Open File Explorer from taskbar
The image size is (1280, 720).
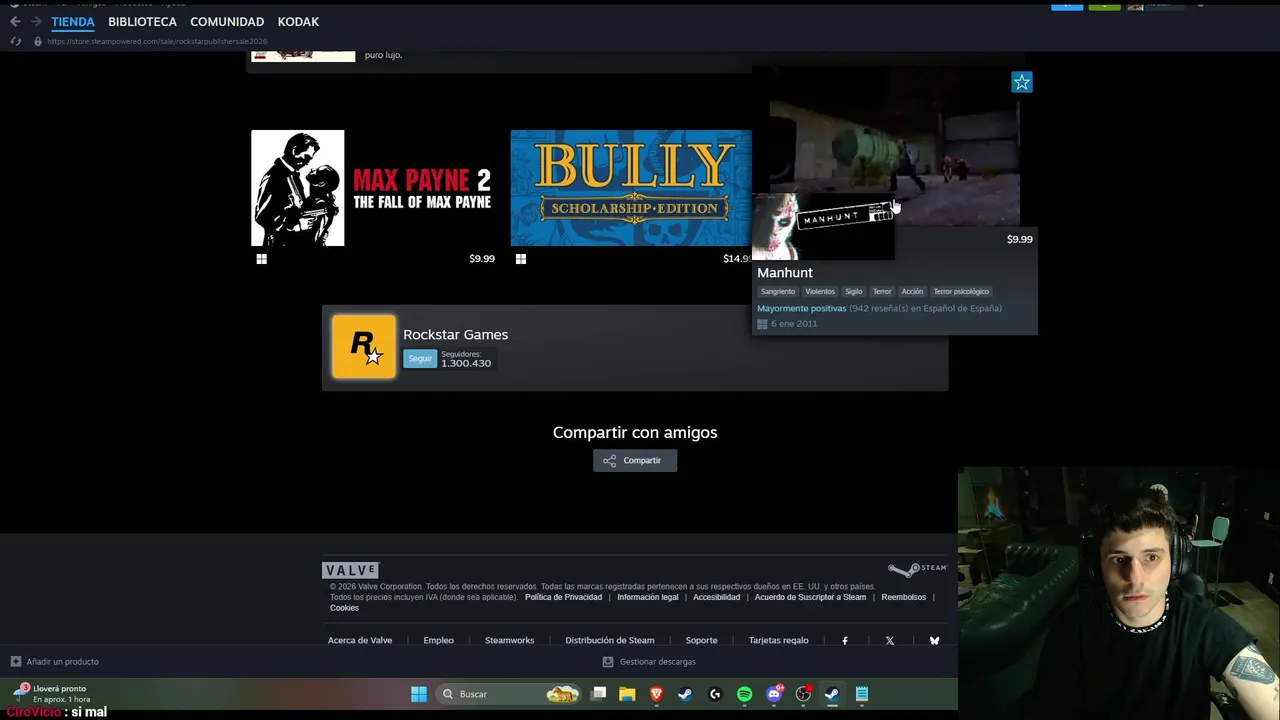[x=627, y=694]
